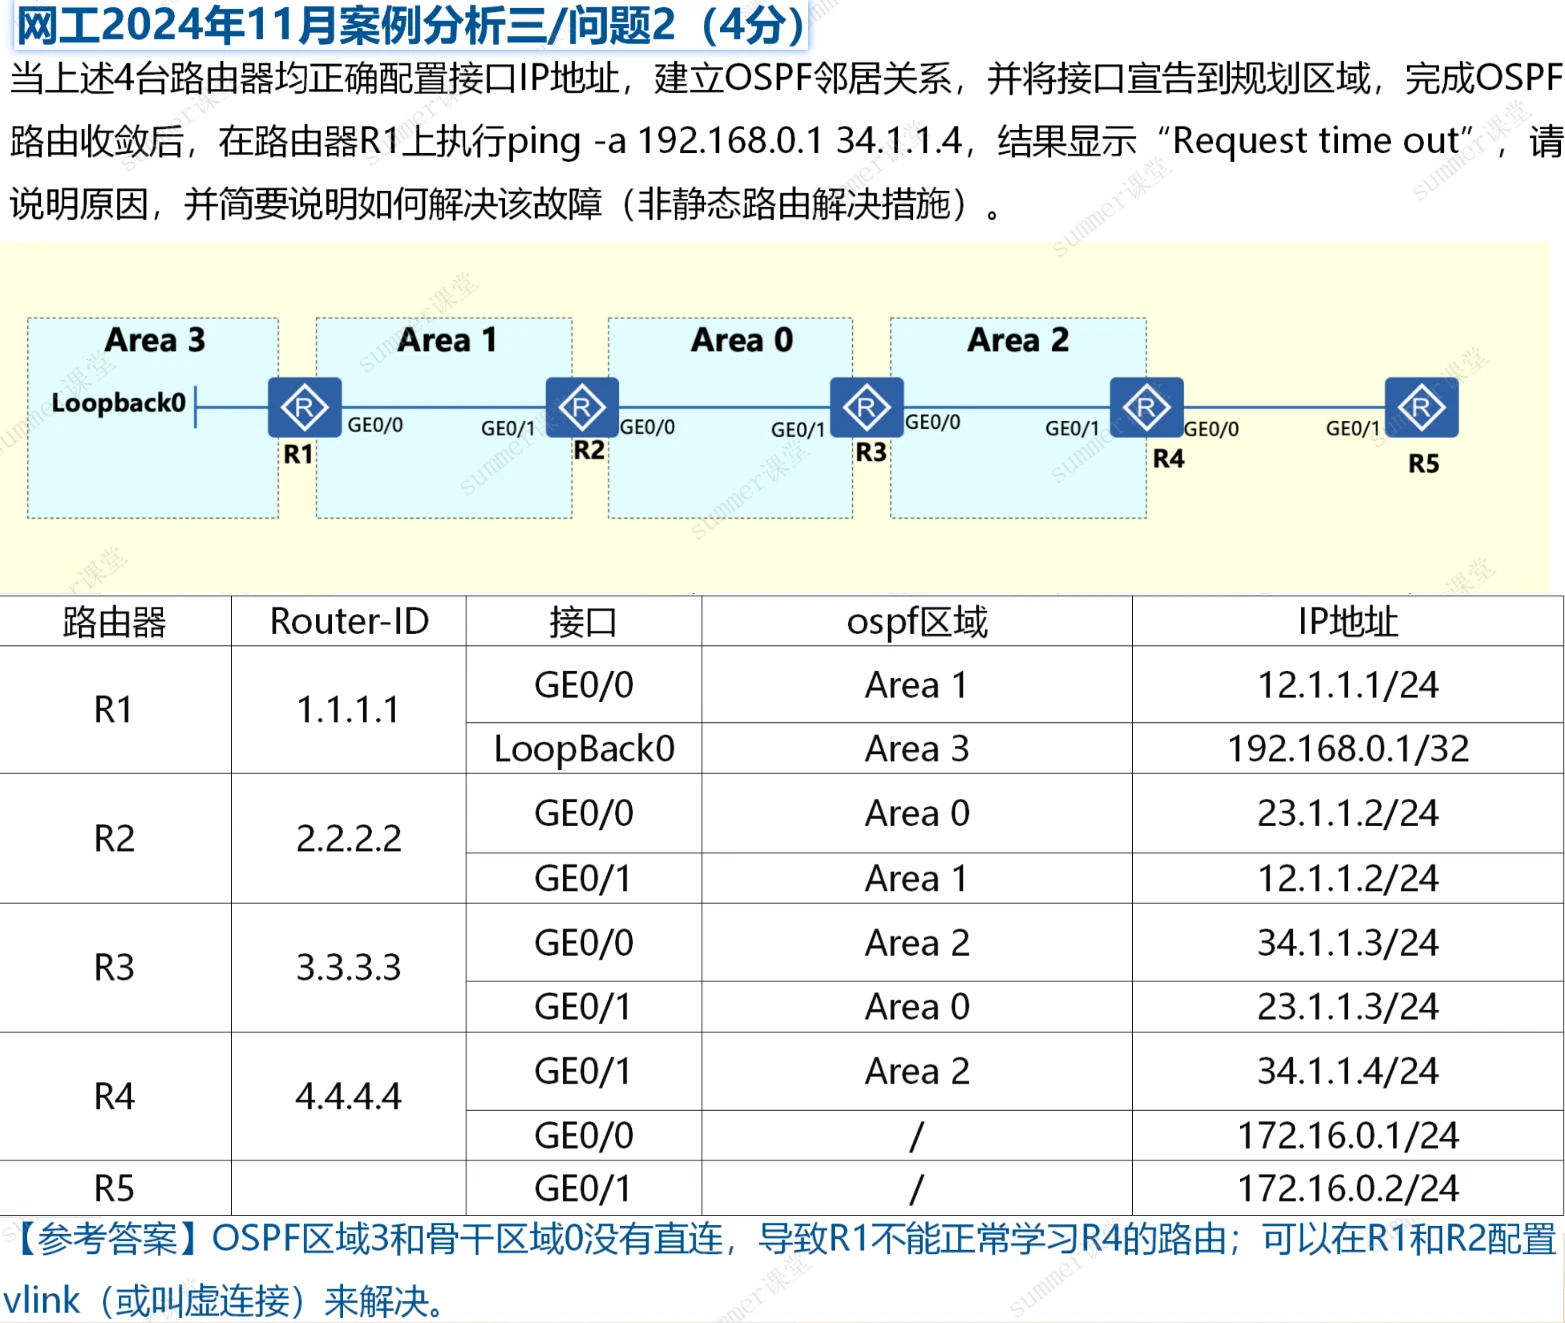Select the LoopBack0 interface table cell
Image resolution: width=1565 pixels, height=1323 pixels.
click(584, 749)
